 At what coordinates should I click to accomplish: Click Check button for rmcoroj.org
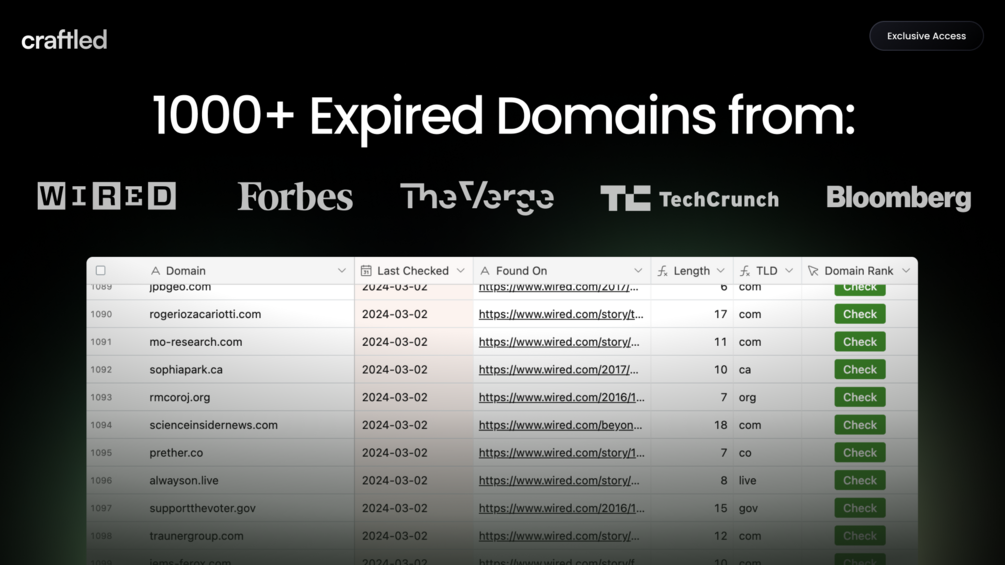point(860,397)
